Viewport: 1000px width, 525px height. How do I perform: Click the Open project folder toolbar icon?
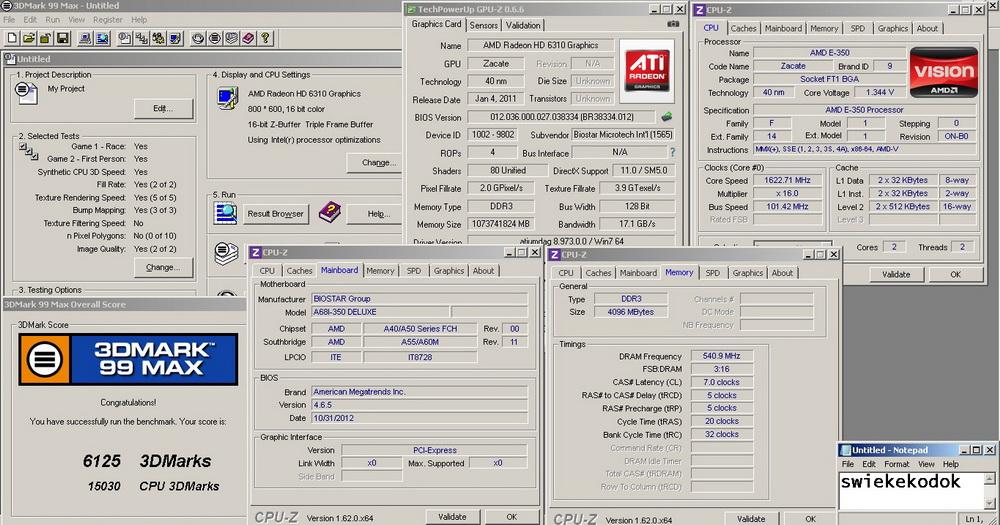tap(29, 38)
